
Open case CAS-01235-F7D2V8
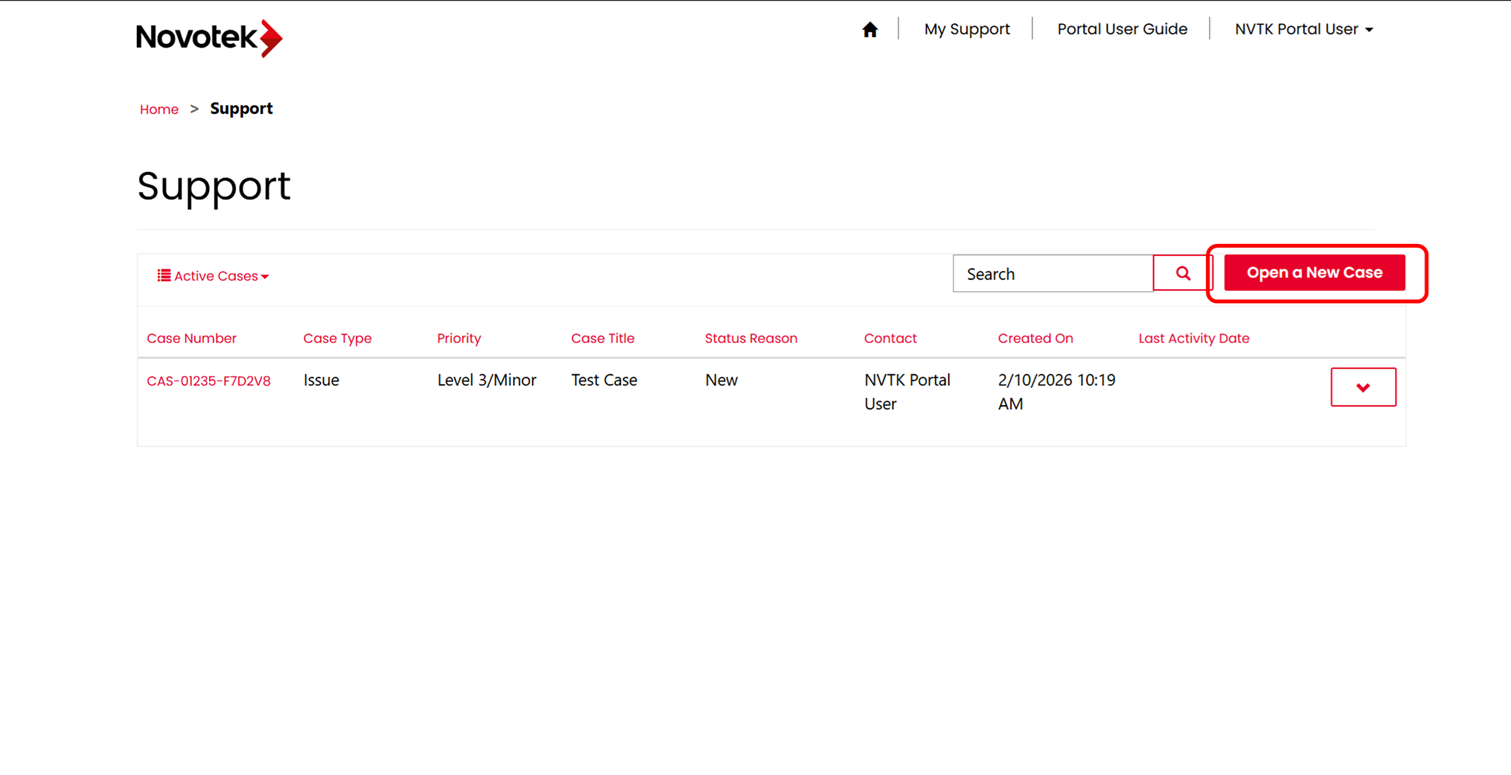pyautogui.click(x=209, y=381)
